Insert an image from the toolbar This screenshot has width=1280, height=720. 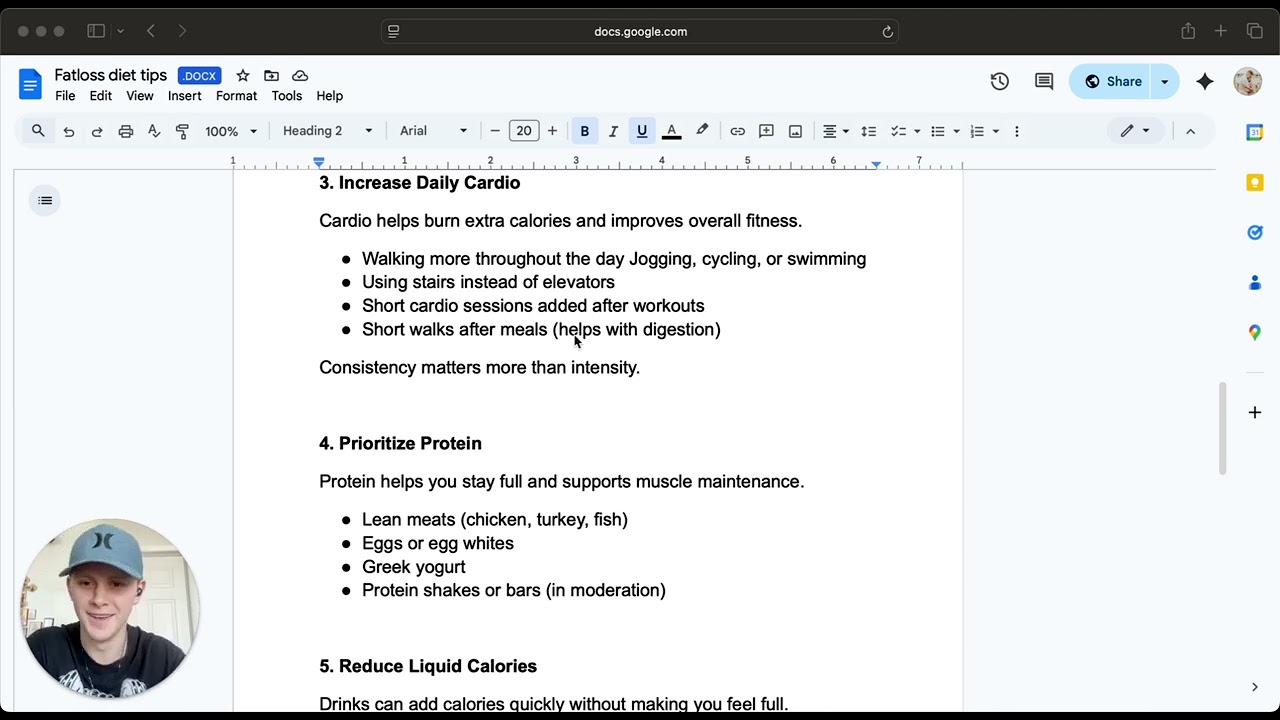pos(795,131)
